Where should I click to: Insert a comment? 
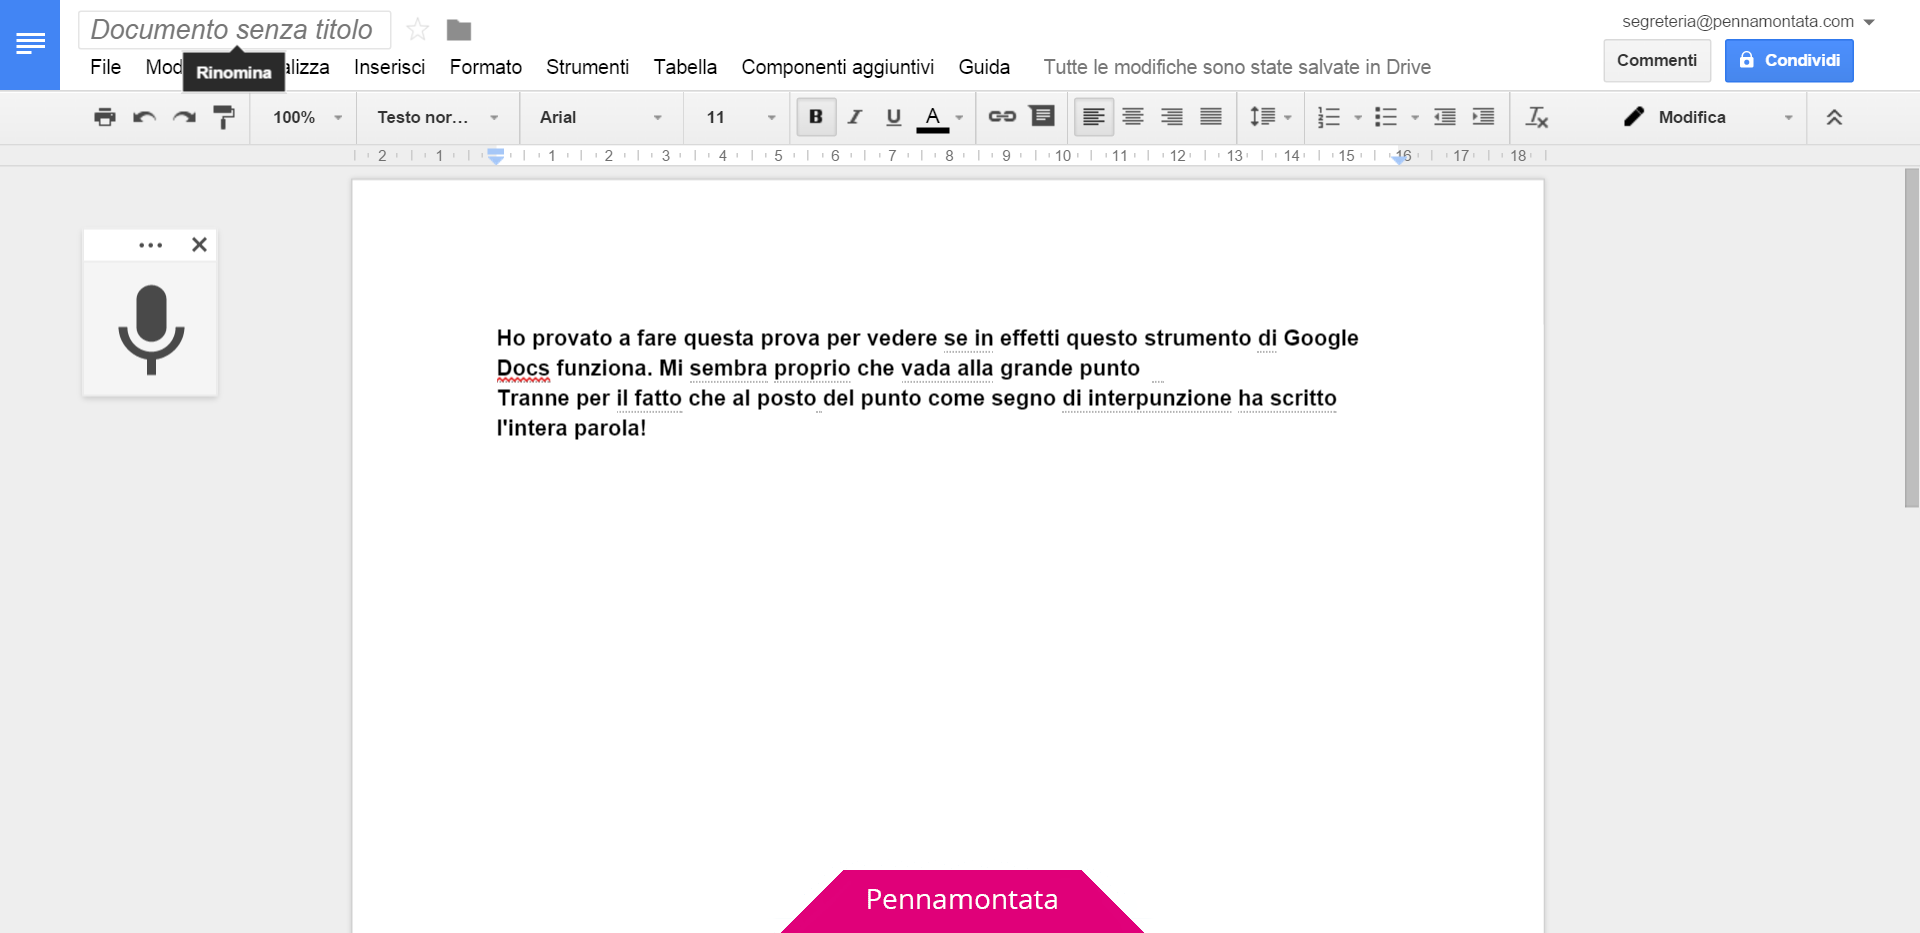click(x=1042, y=117)
